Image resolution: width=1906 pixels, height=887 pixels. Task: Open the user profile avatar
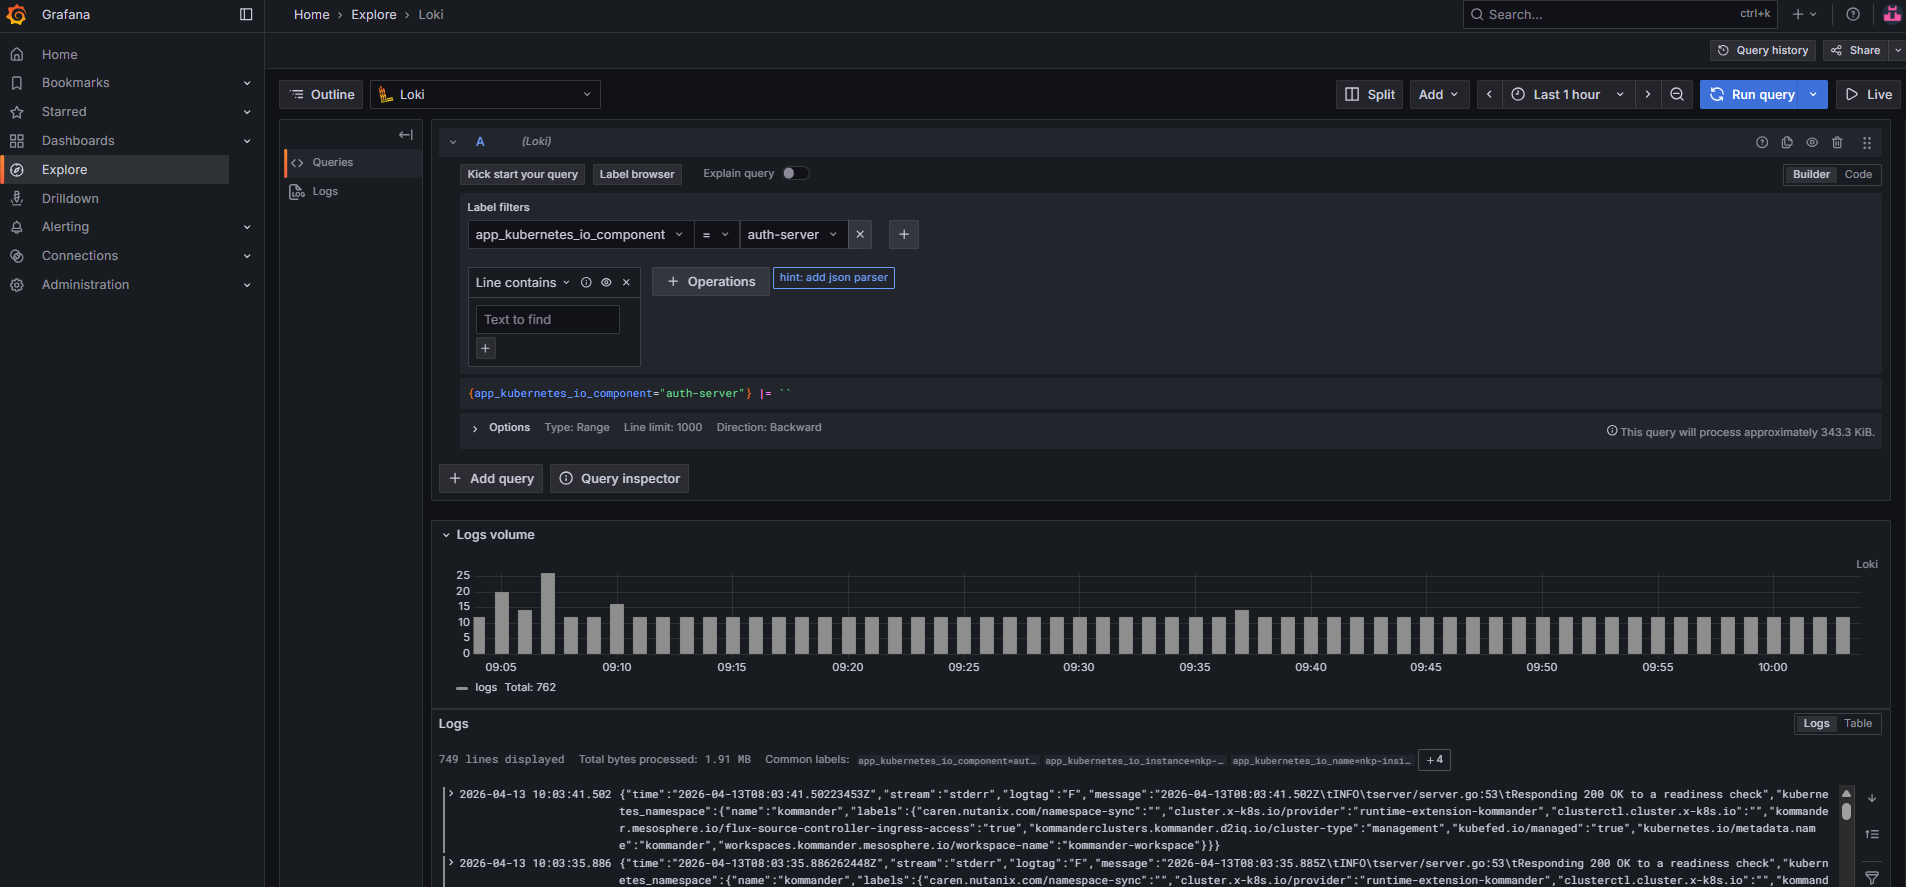tap(1892, 14)
